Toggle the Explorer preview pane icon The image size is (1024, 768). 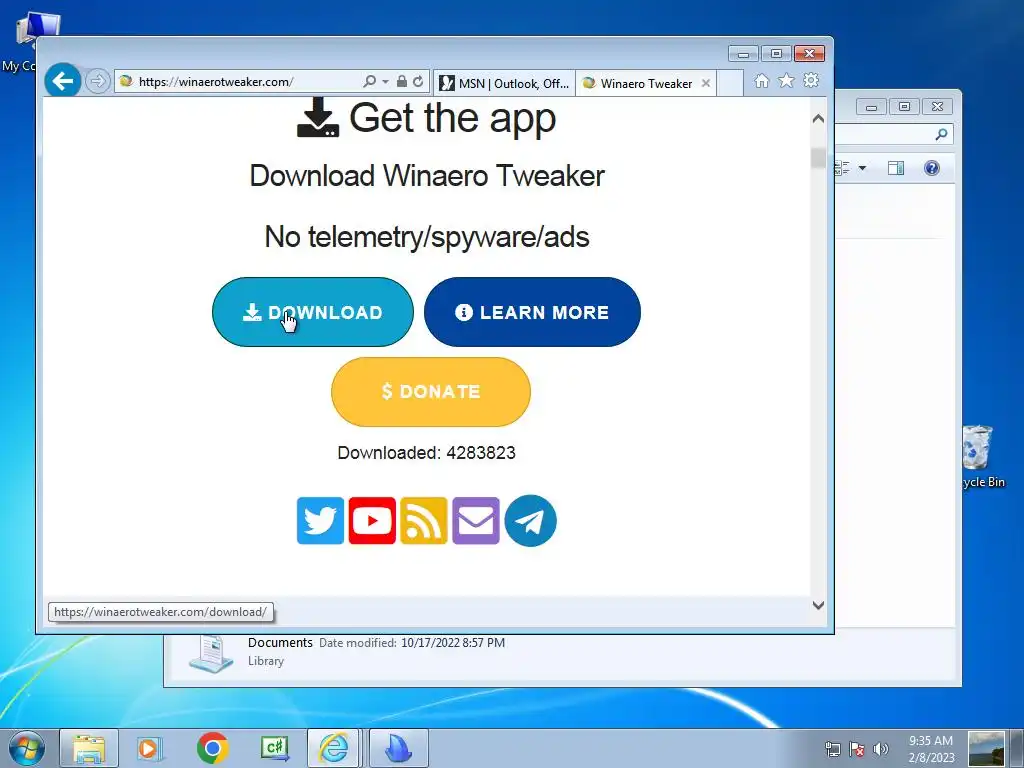coord(896,168)
